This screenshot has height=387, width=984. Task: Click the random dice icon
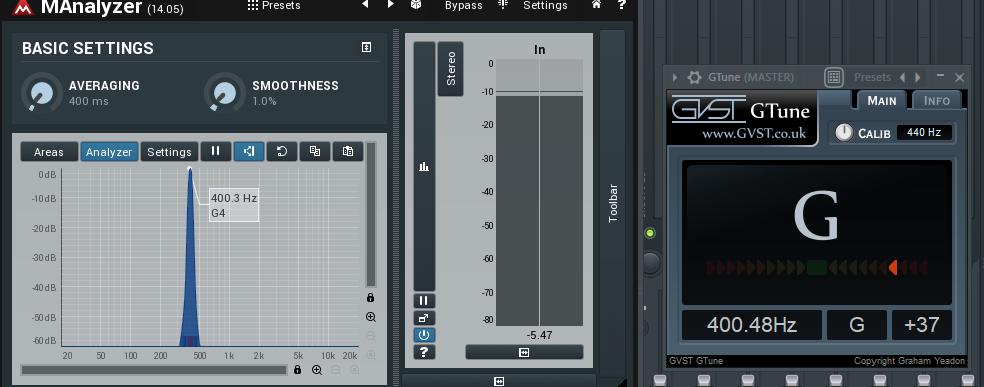[x=416, y=5]
